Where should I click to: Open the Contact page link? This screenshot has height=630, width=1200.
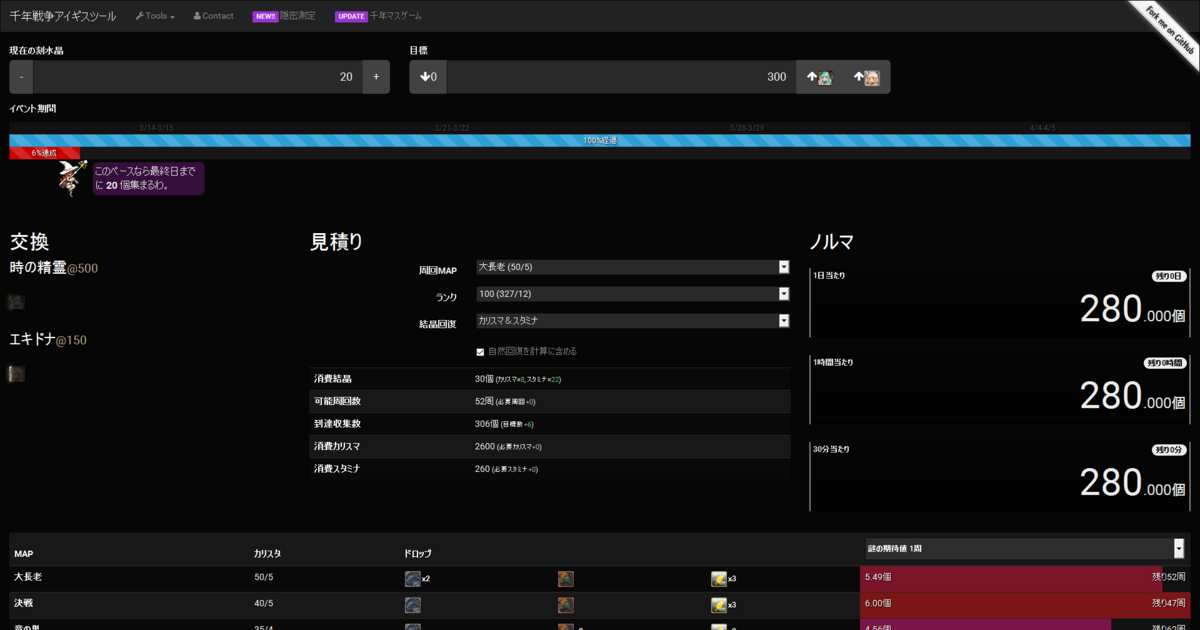coord(213,16)
